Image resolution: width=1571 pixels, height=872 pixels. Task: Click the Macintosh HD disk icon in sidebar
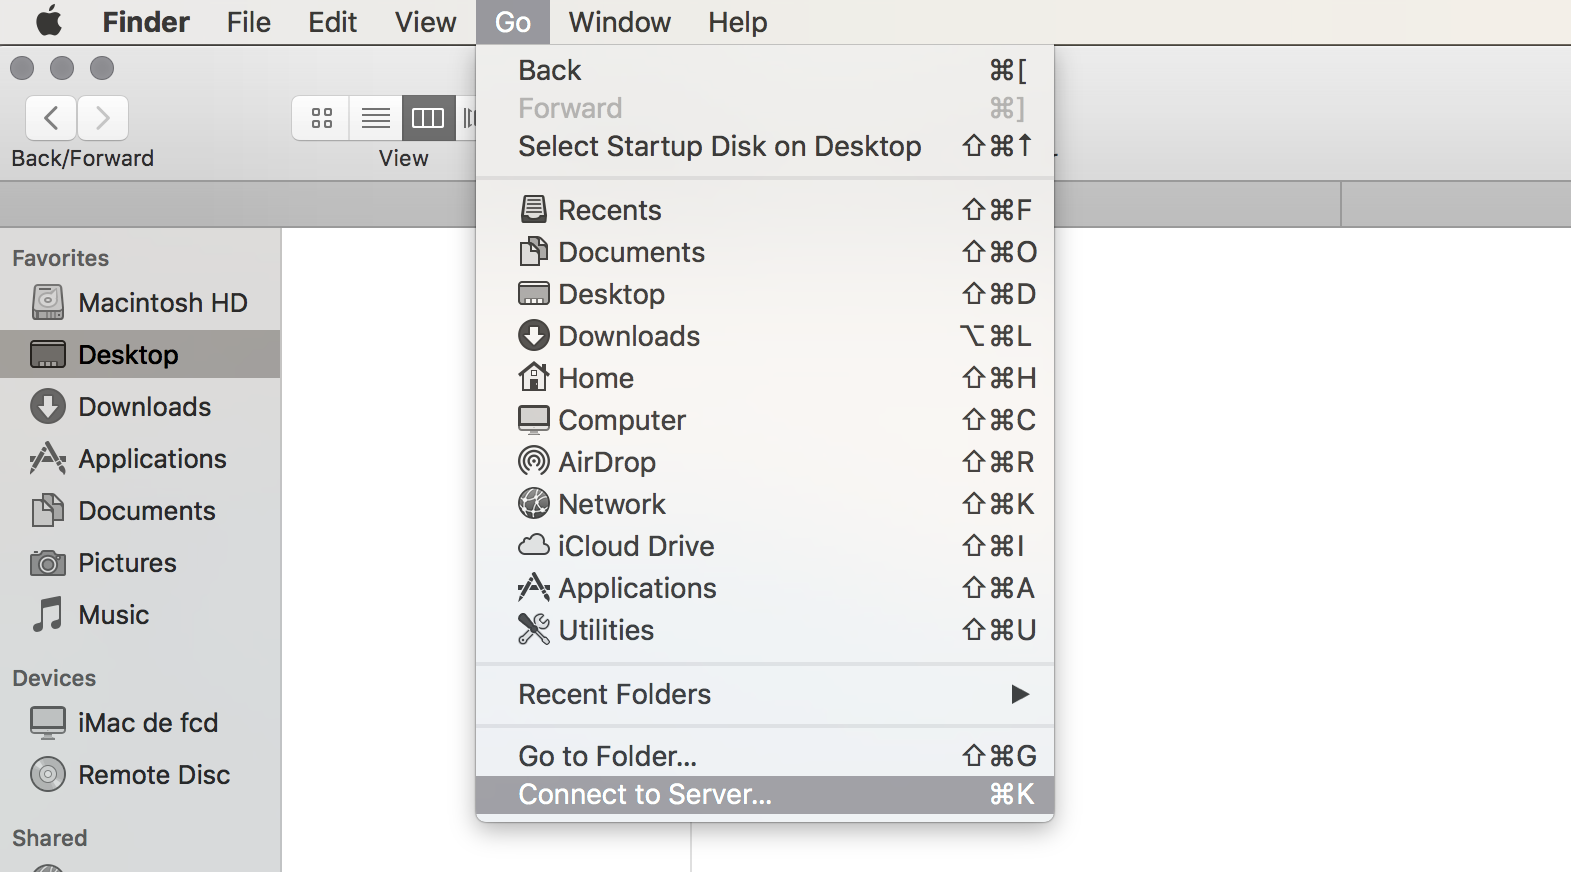point(48,302)
